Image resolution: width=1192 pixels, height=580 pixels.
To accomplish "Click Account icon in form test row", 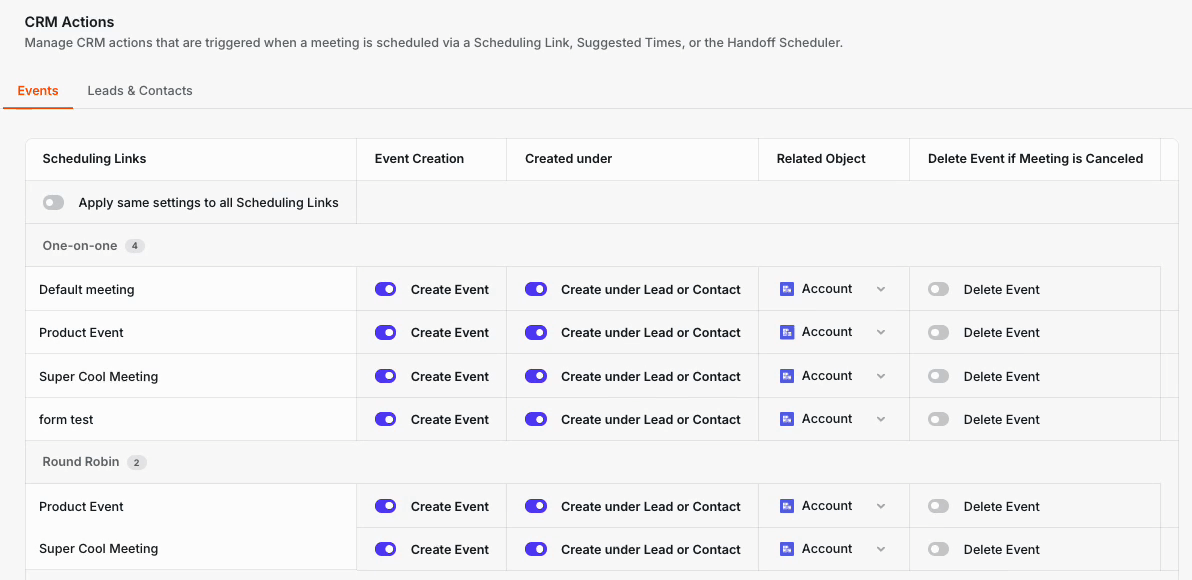I will pos(787,419).
